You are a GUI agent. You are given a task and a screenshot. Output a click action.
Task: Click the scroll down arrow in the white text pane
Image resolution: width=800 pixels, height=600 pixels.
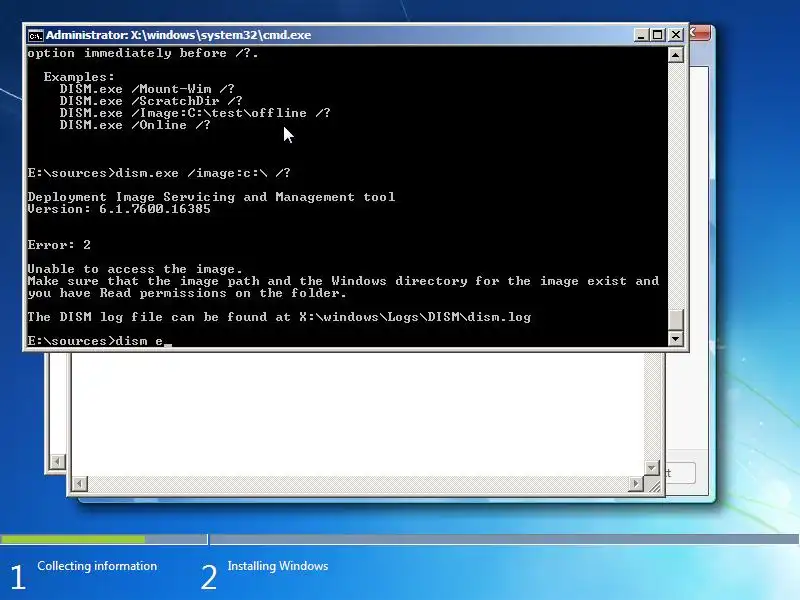coord(652,467)
